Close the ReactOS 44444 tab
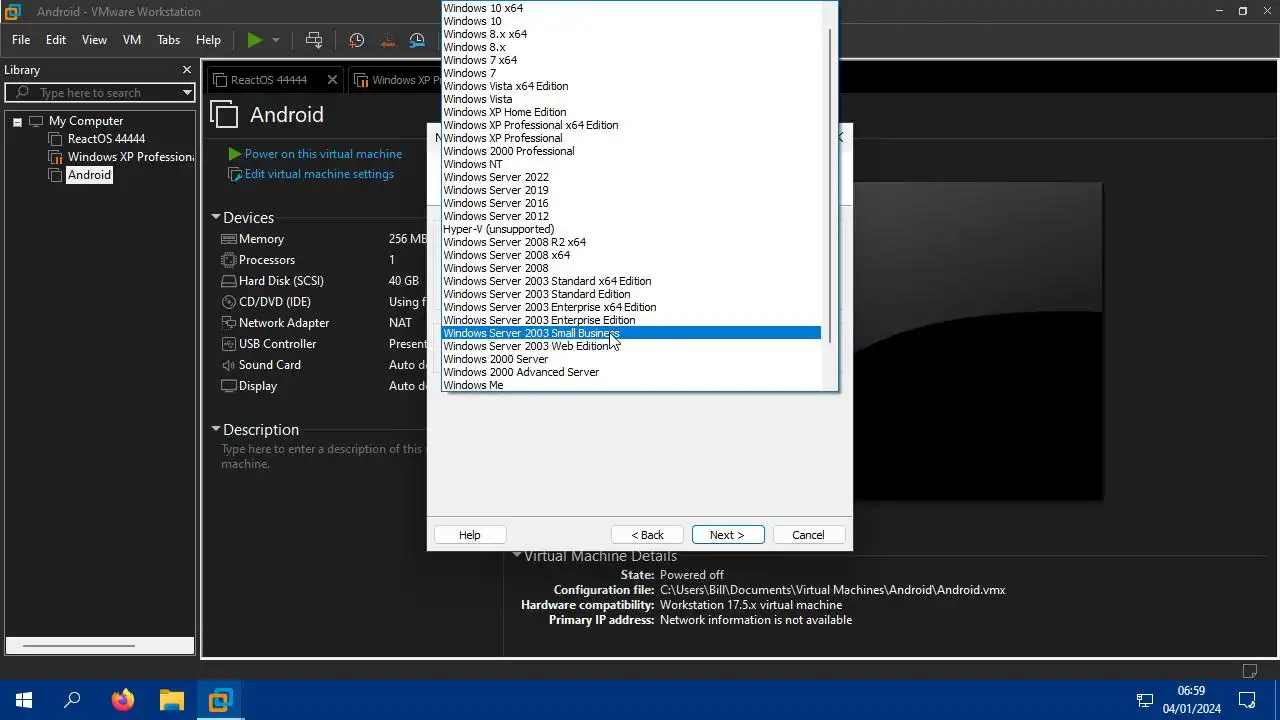 click(x=333, y=80)
